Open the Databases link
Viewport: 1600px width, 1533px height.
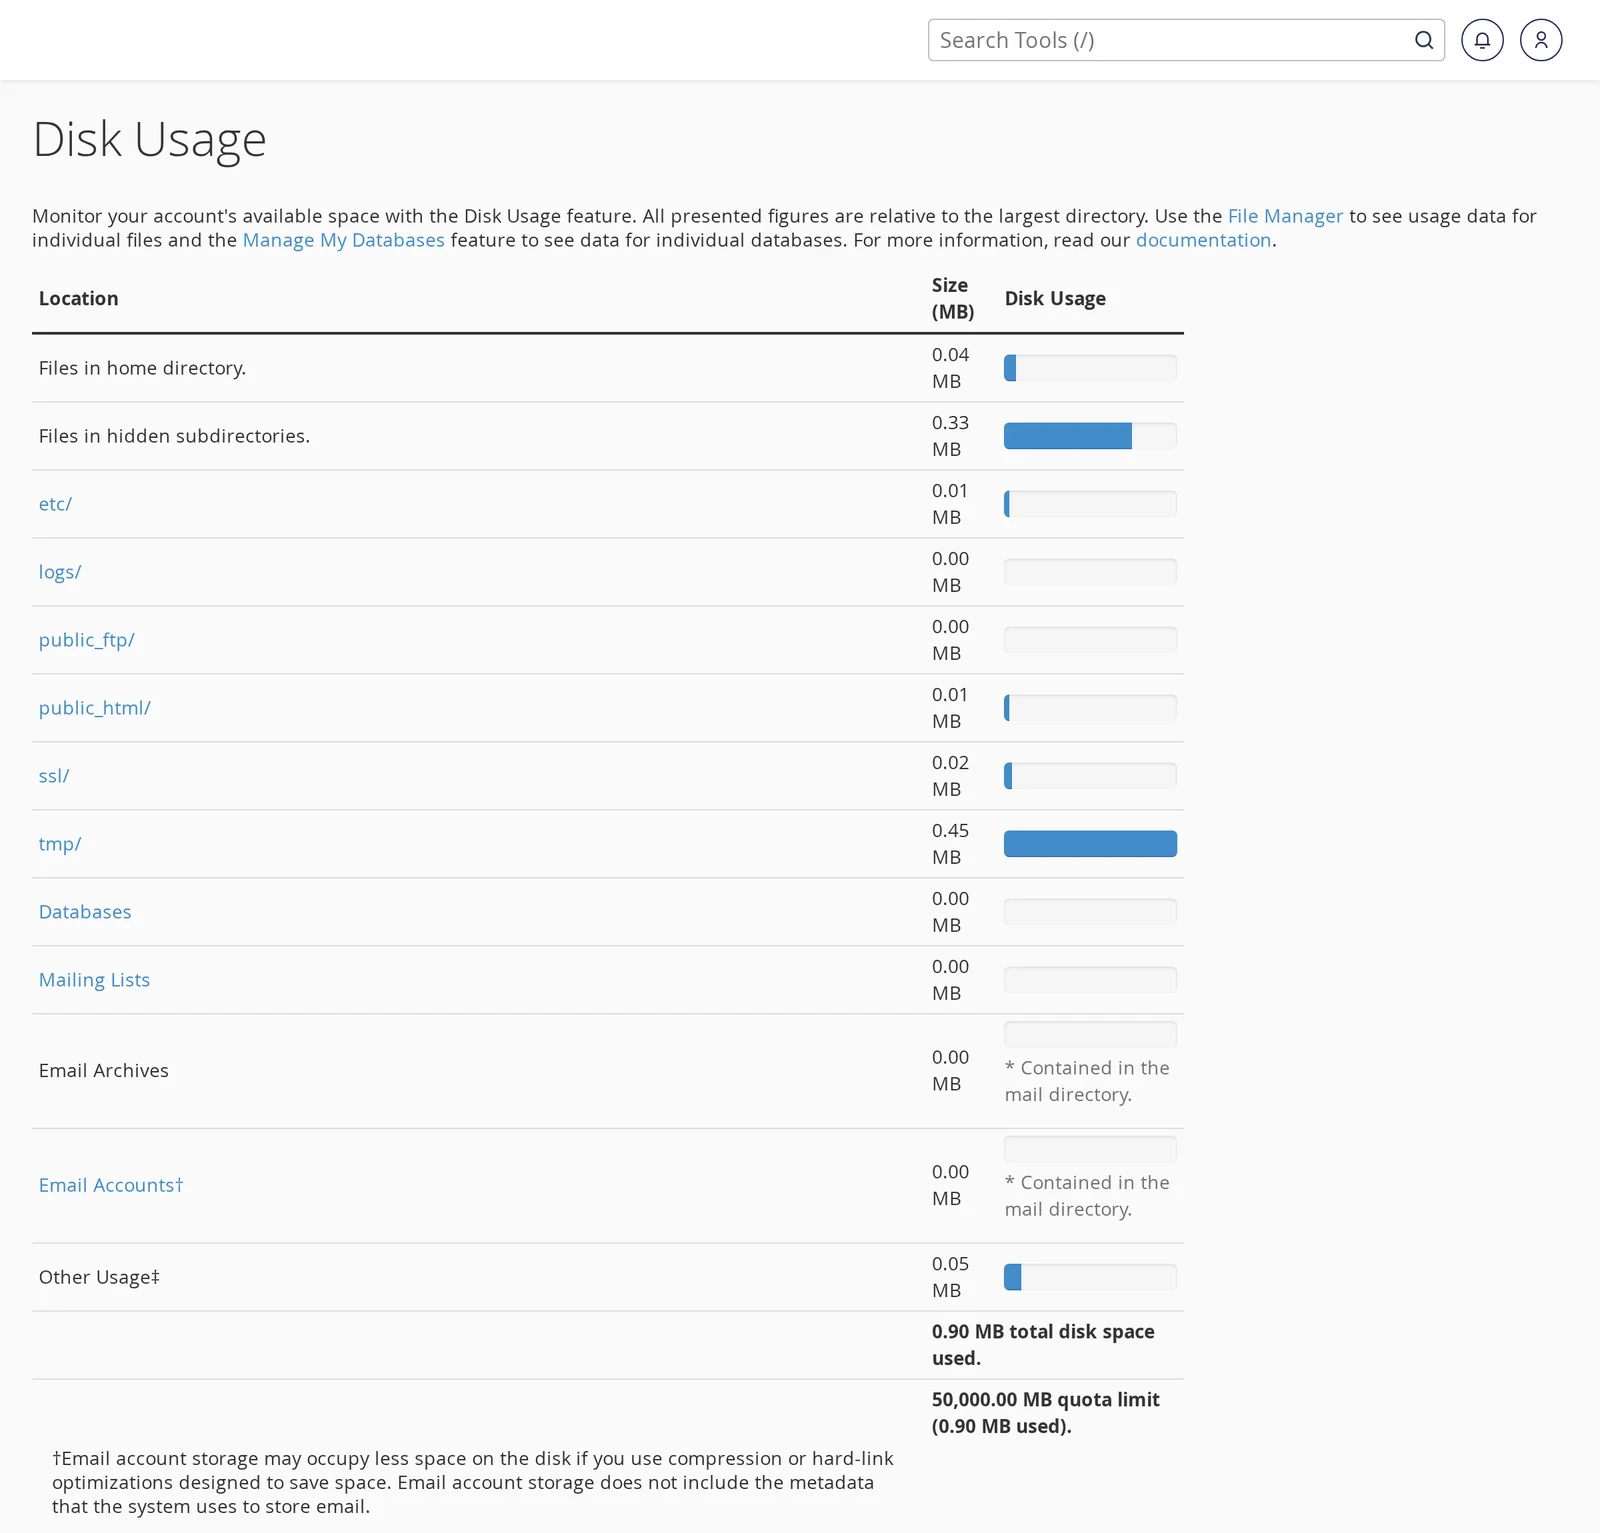point(85,912)
